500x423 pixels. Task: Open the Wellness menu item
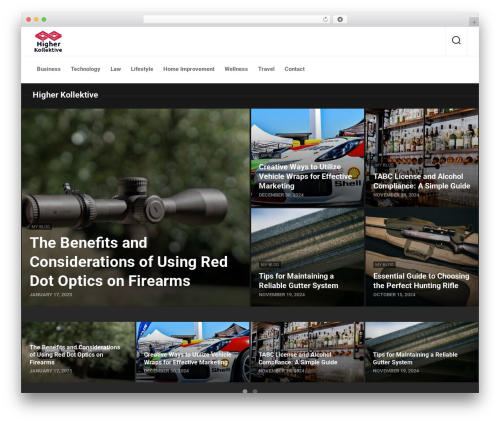tap(236, 69)
